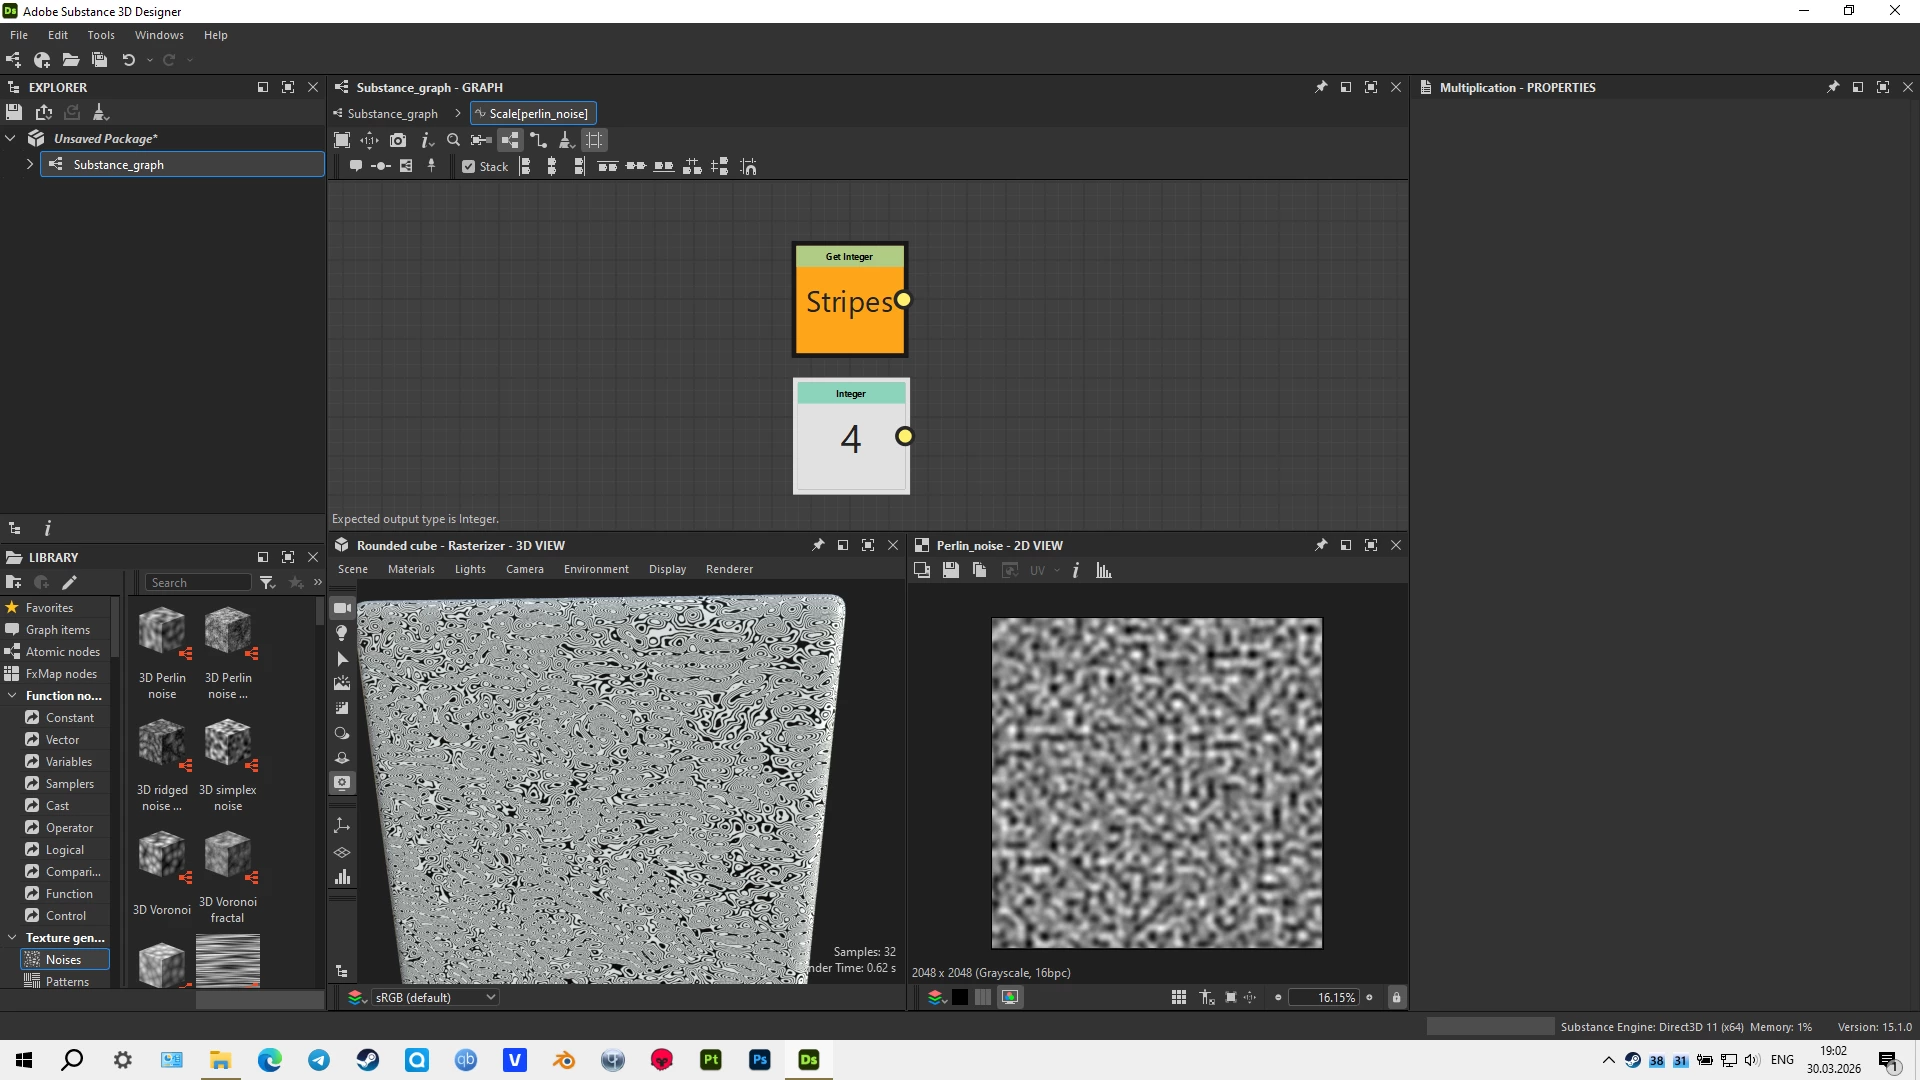
Task: Select the Noises library category
Action: 63,959
